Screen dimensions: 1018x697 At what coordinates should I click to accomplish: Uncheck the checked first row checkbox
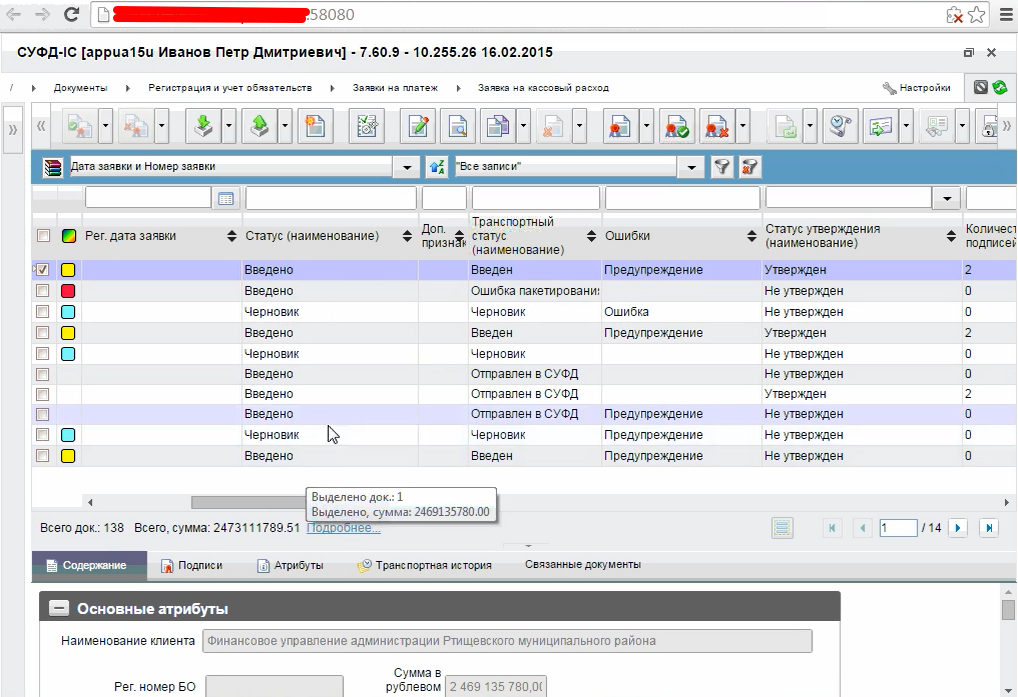tap(42, 269)
